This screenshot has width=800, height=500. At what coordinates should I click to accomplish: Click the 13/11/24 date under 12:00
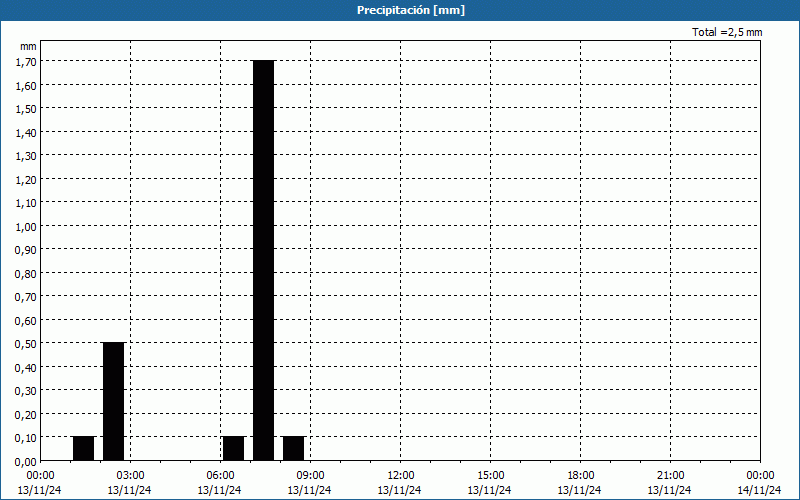click(399, 490)
